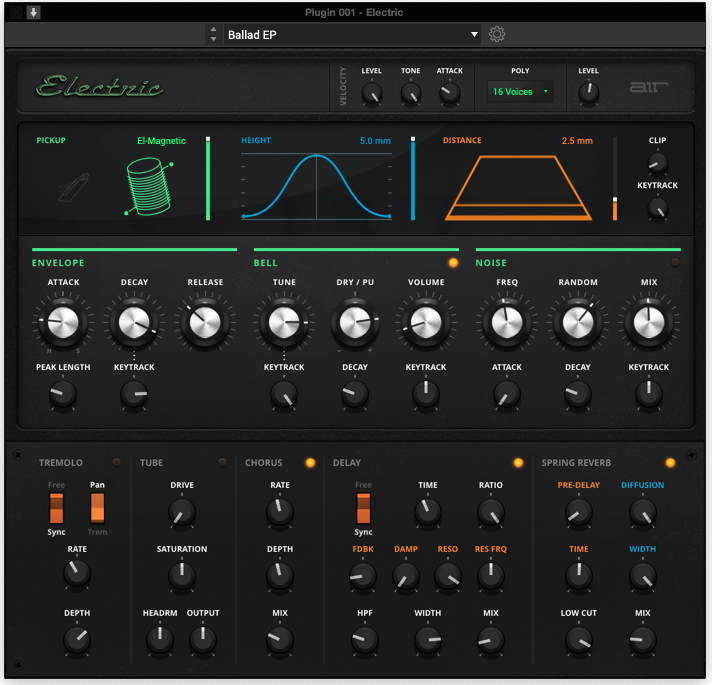Flip the Tremolo Free/Sync switch
This screenshot has height=685, width=712.
coord(58,506)
